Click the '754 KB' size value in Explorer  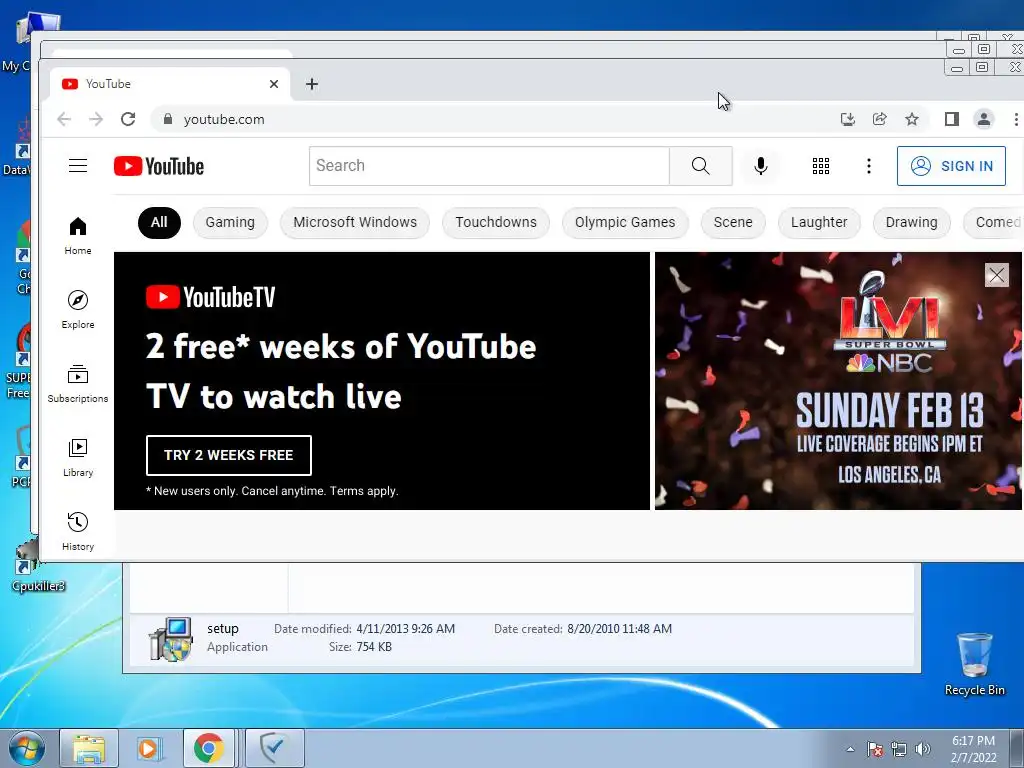[374, 647]
